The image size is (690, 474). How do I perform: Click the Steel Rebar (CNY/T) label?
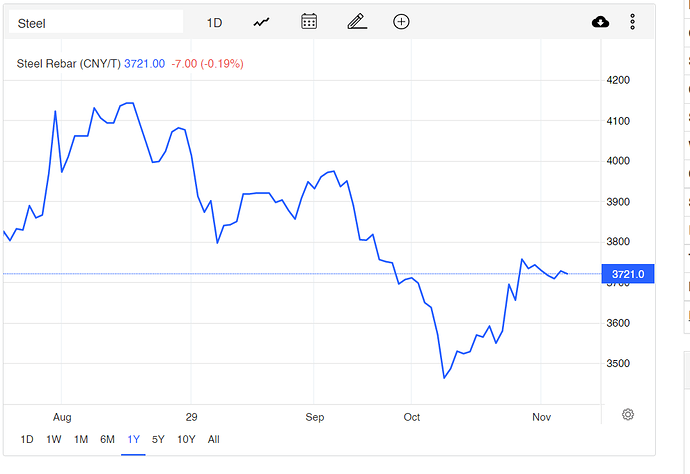point(69,64)
